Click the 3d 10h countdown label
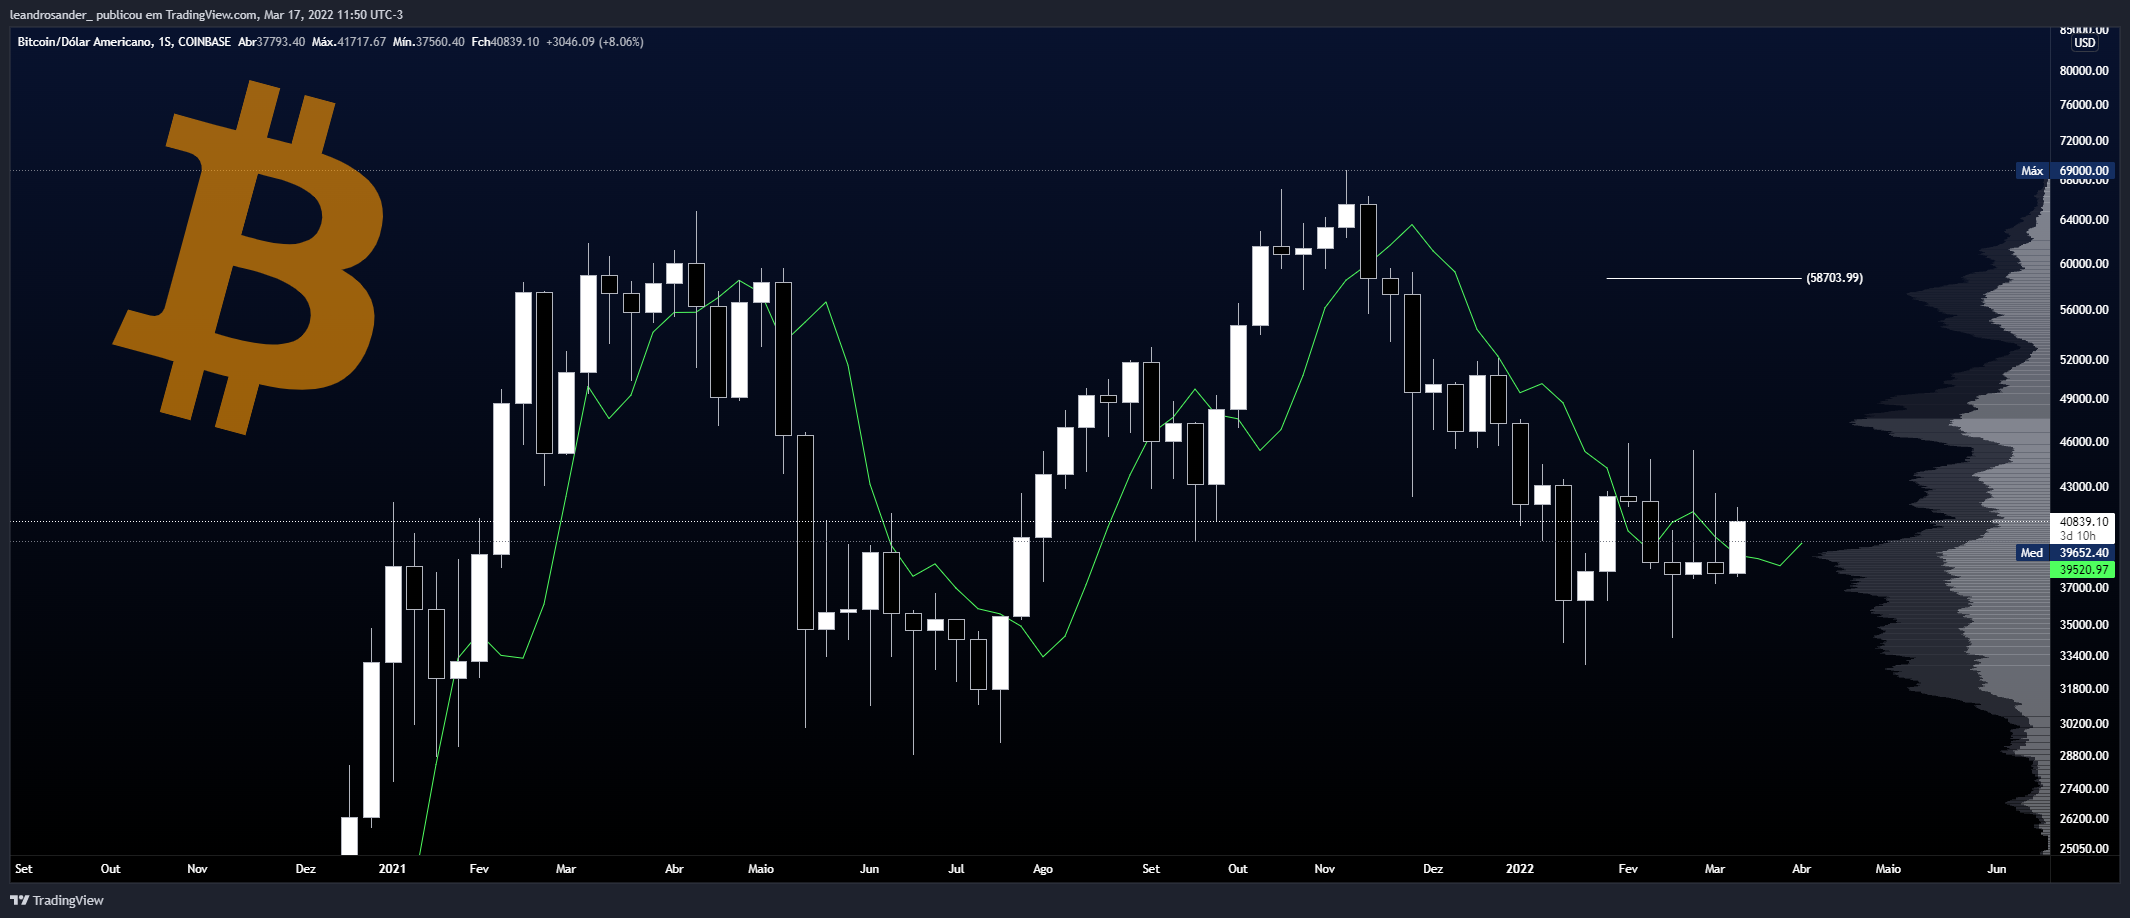 2077,536
